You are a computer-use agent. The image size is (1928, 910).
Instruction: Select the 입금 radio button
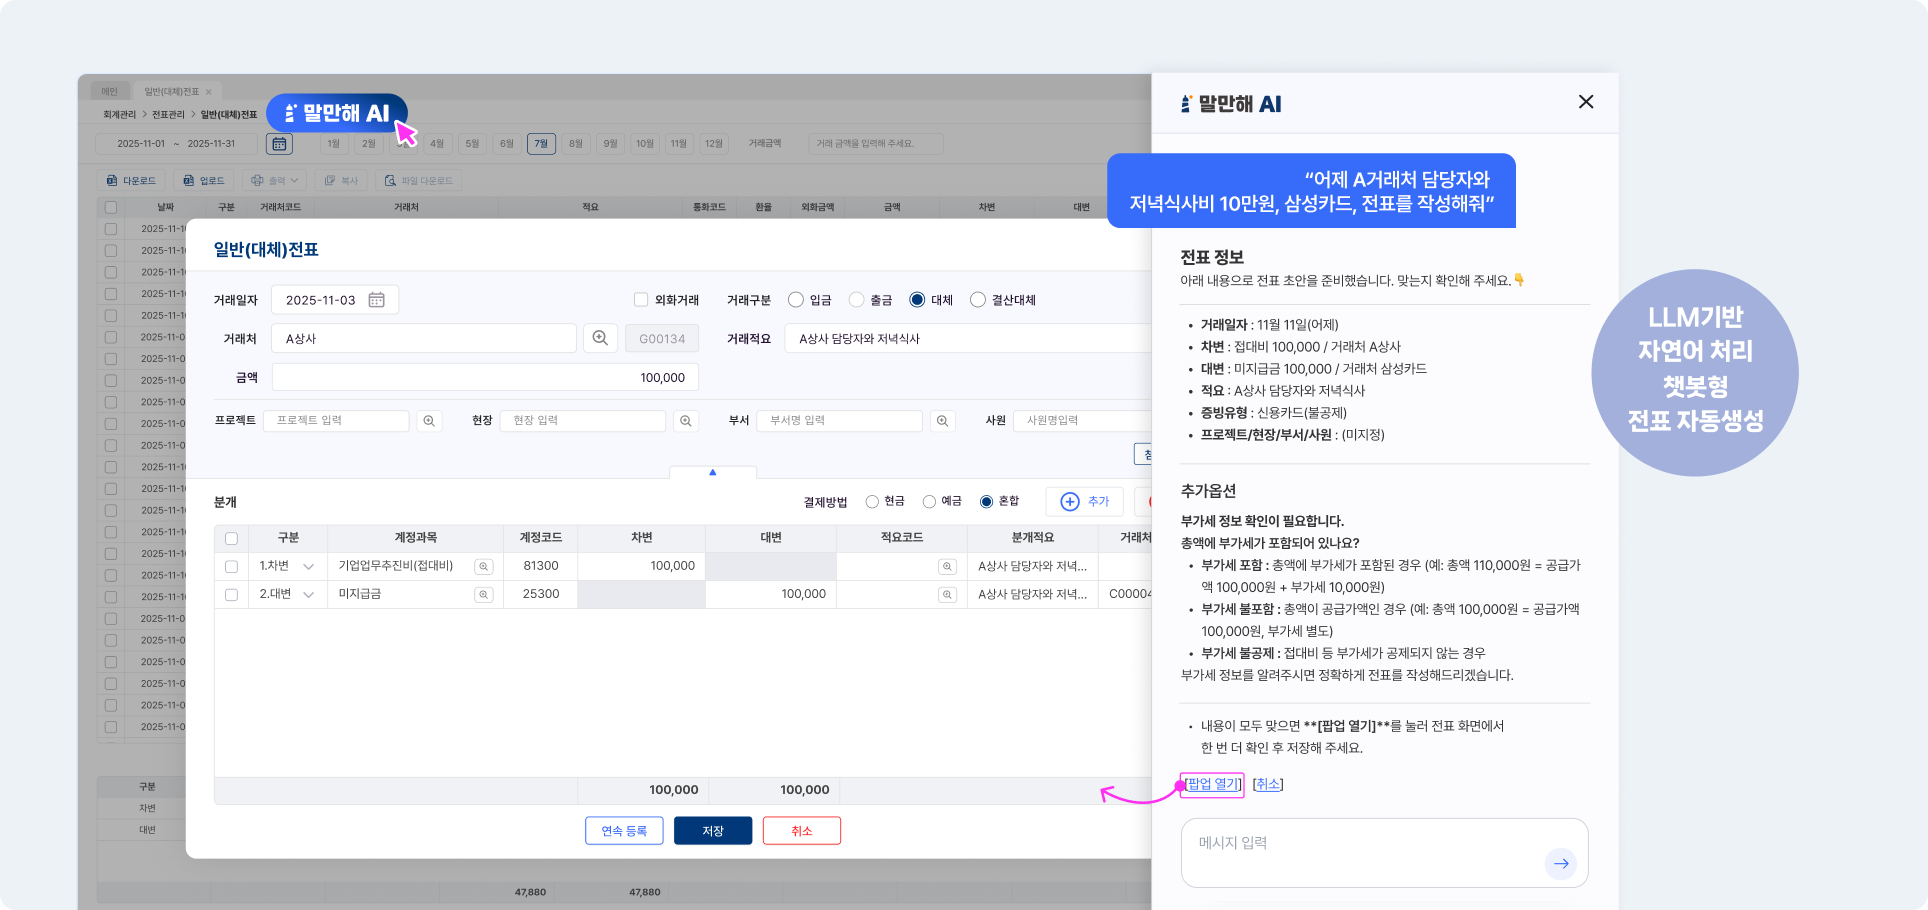pos(796,300)
